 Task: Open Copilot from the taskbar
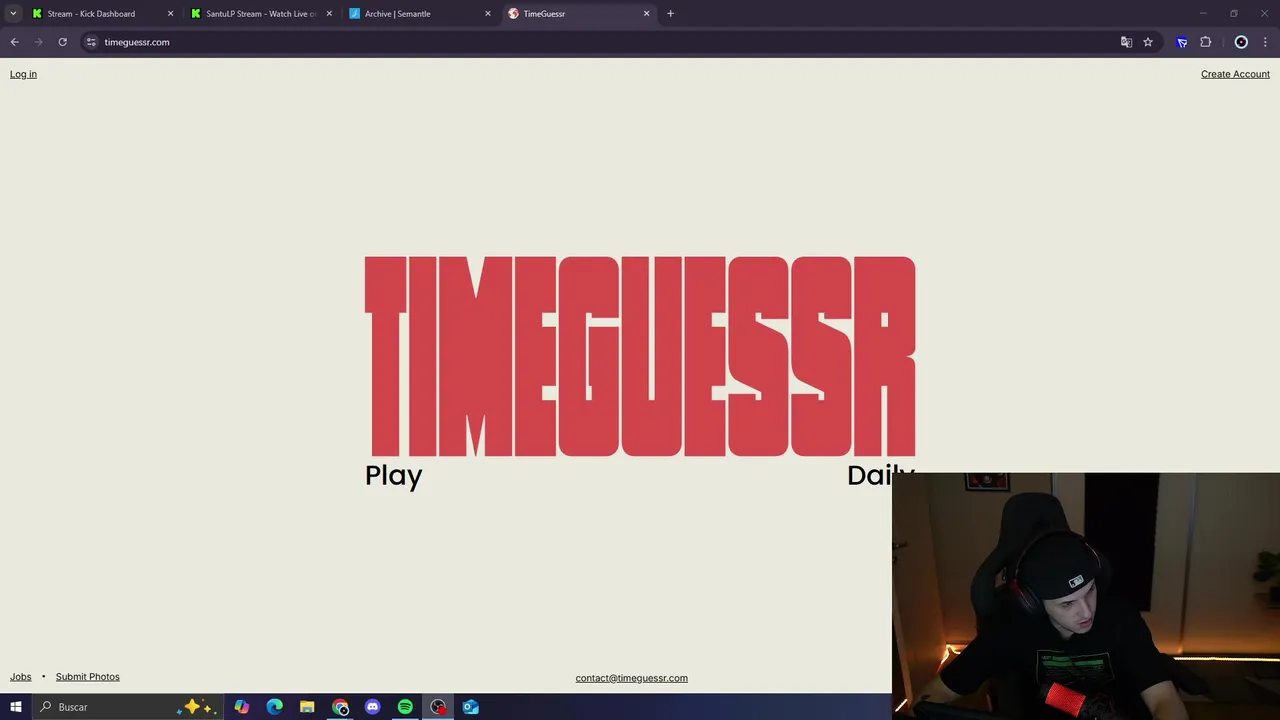tap(242, 707)
